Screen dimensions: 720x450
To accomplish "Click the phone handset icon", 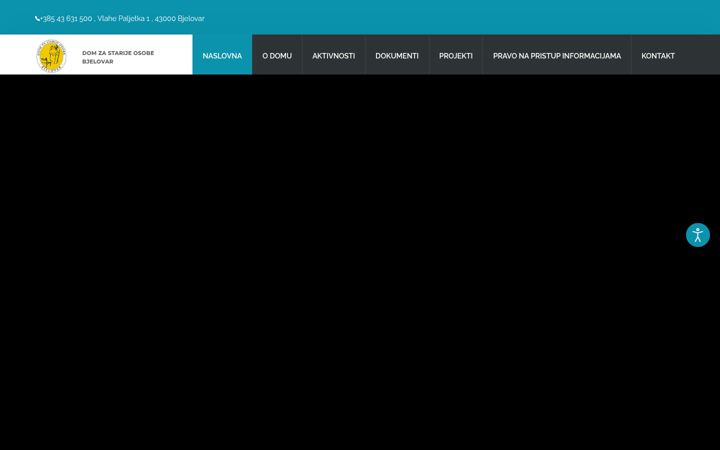I will pos(37,19).
